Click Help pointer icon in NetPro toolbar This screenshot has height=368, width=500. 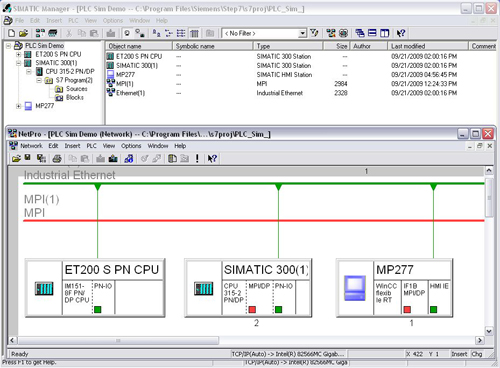pos(212,159)
